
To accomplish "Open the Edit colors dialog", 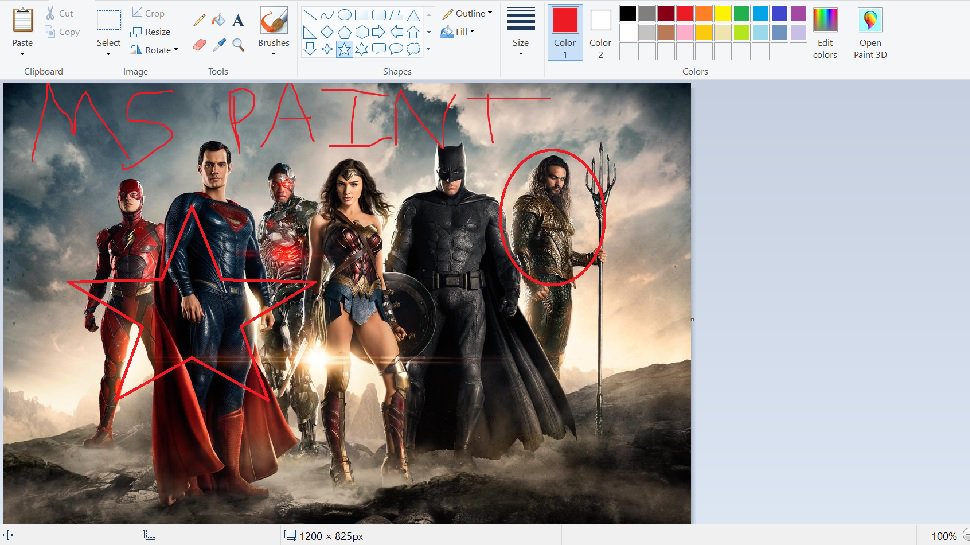I will [825, 33].
